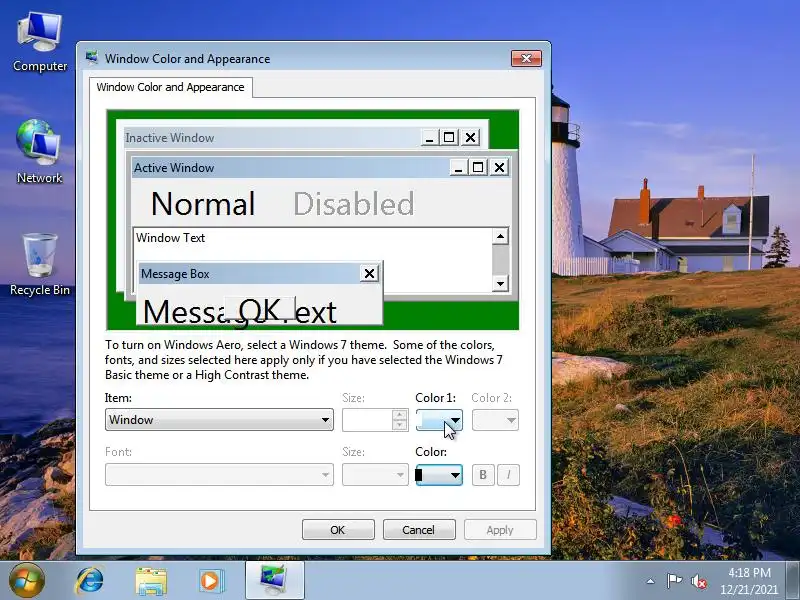Image resolution: width=800 pixels, height=600 pixels.
Task: Click Message Box title in preview
Action: click(175, 274)
